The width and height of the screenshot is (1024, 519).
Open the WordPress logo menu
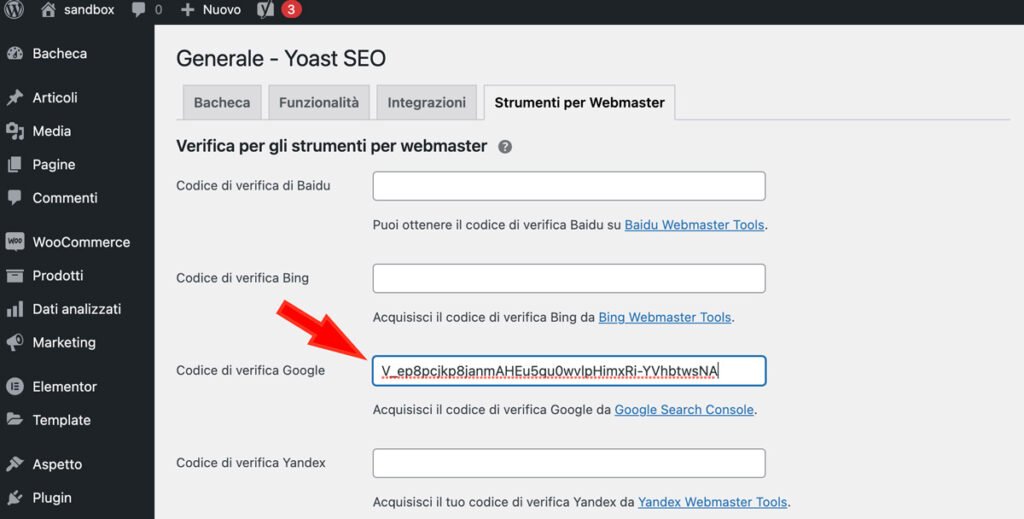point(14,9)
